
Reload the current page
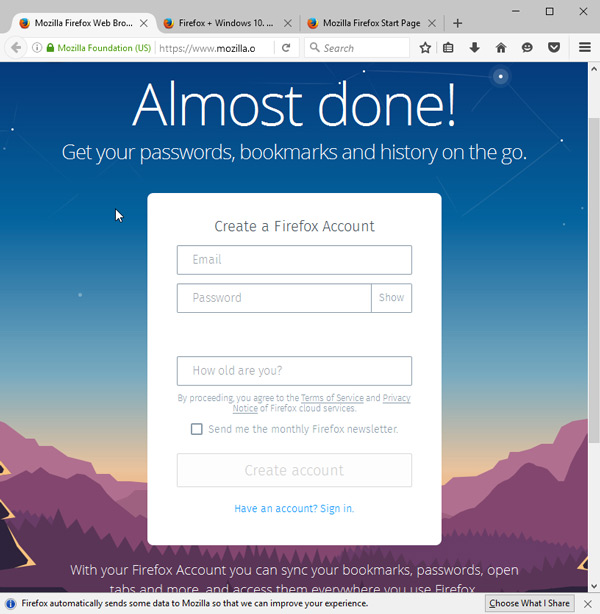[x=286, y=48]
